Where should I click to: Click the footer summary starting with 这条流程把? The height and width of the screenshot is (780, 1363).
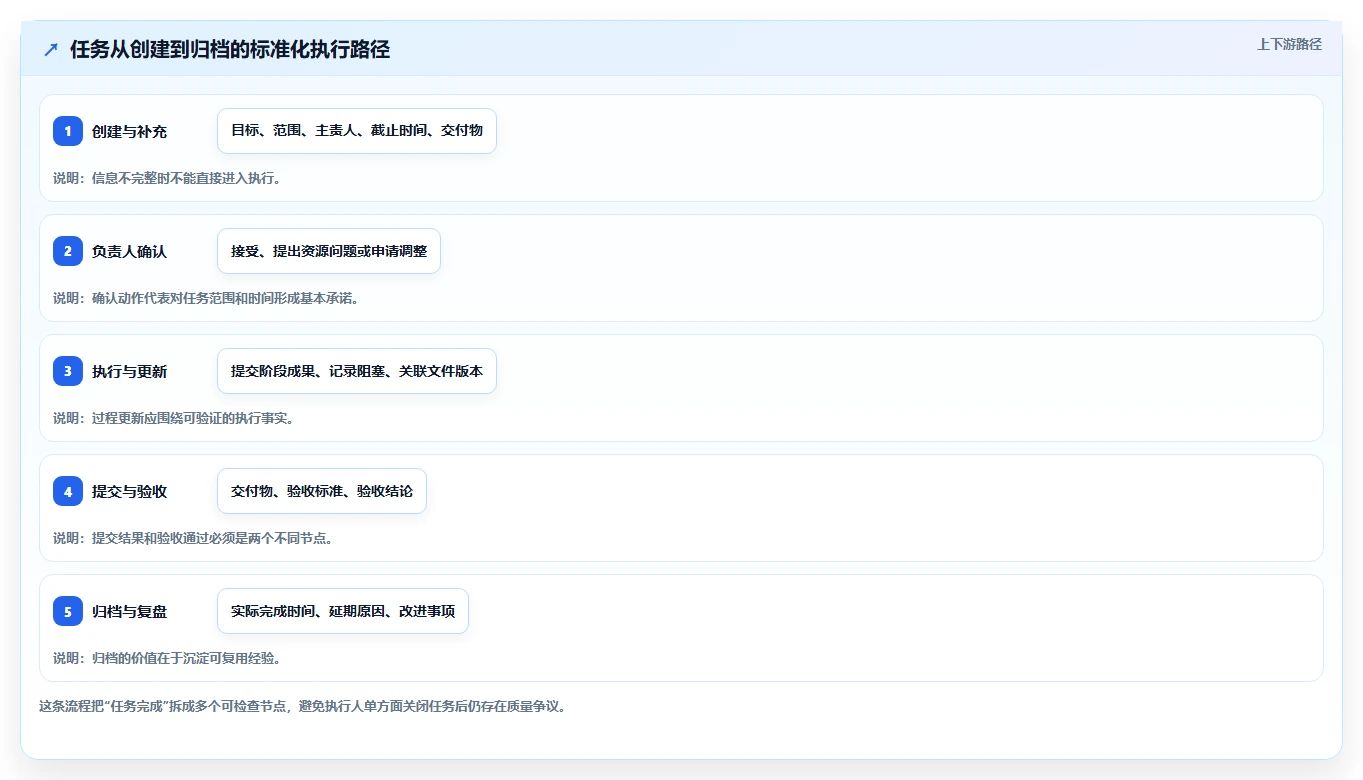[303, 706]
